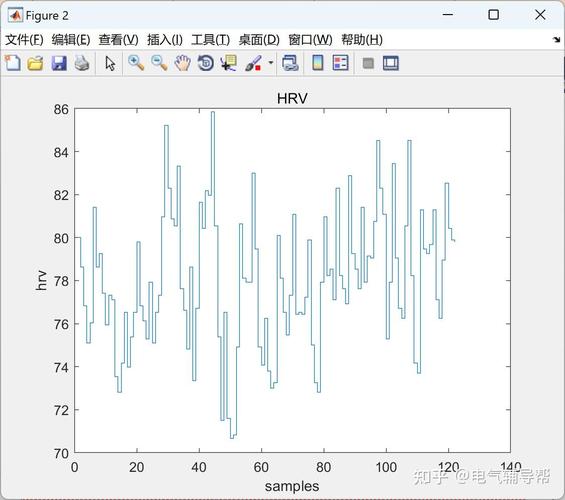
Task: Select the Pan hand tool
Action: [182, 63]
